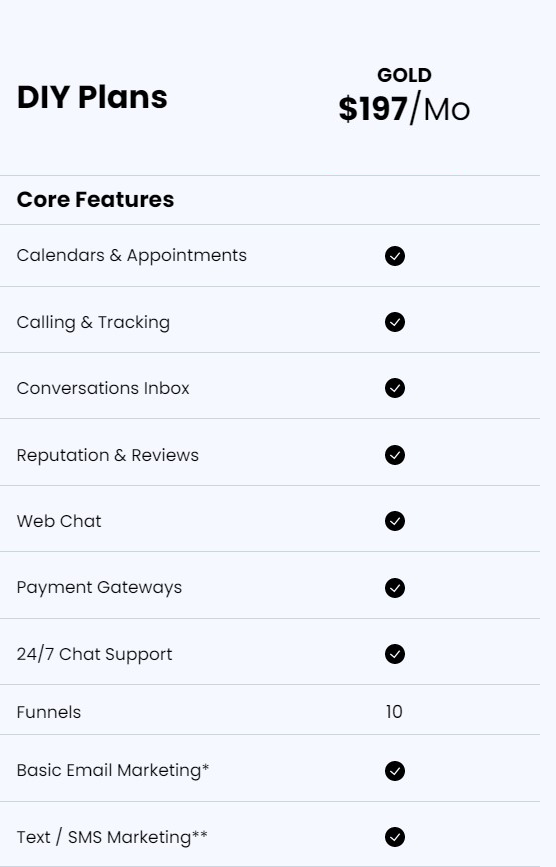Viewport: 556px width, 867px height.
Task: Click the 24/7 Chat Support checkmark icon
Action: [x=395, y=654]
